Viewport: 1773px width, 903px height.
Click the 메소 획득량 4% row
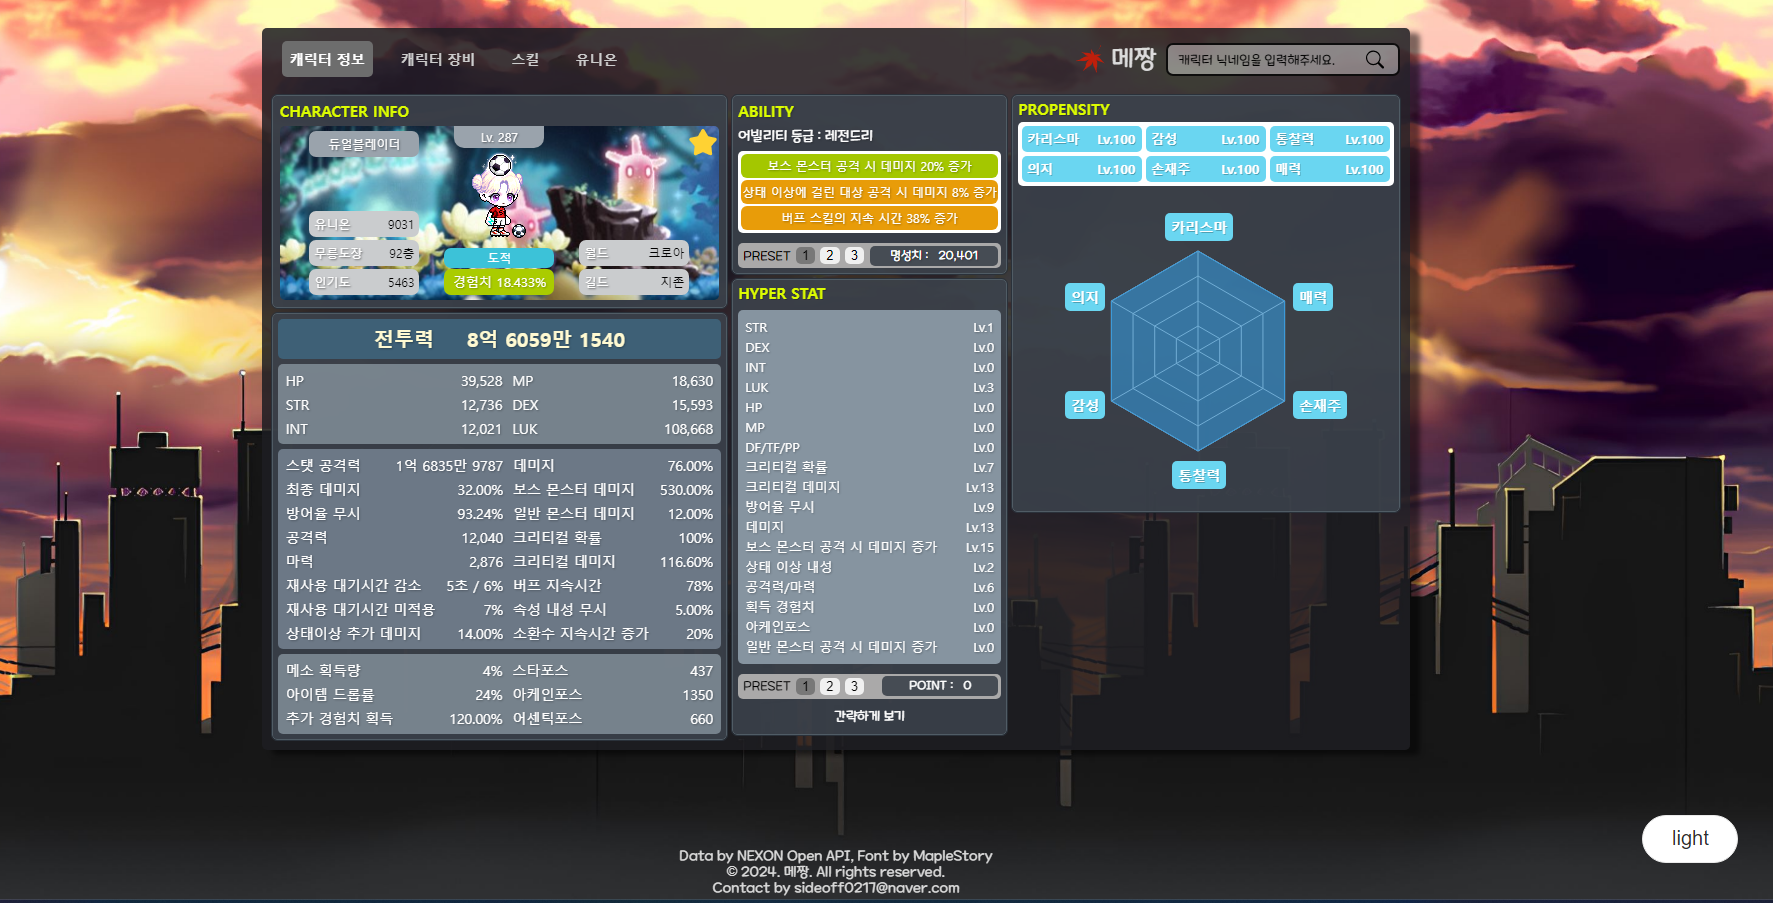[394, 671]
